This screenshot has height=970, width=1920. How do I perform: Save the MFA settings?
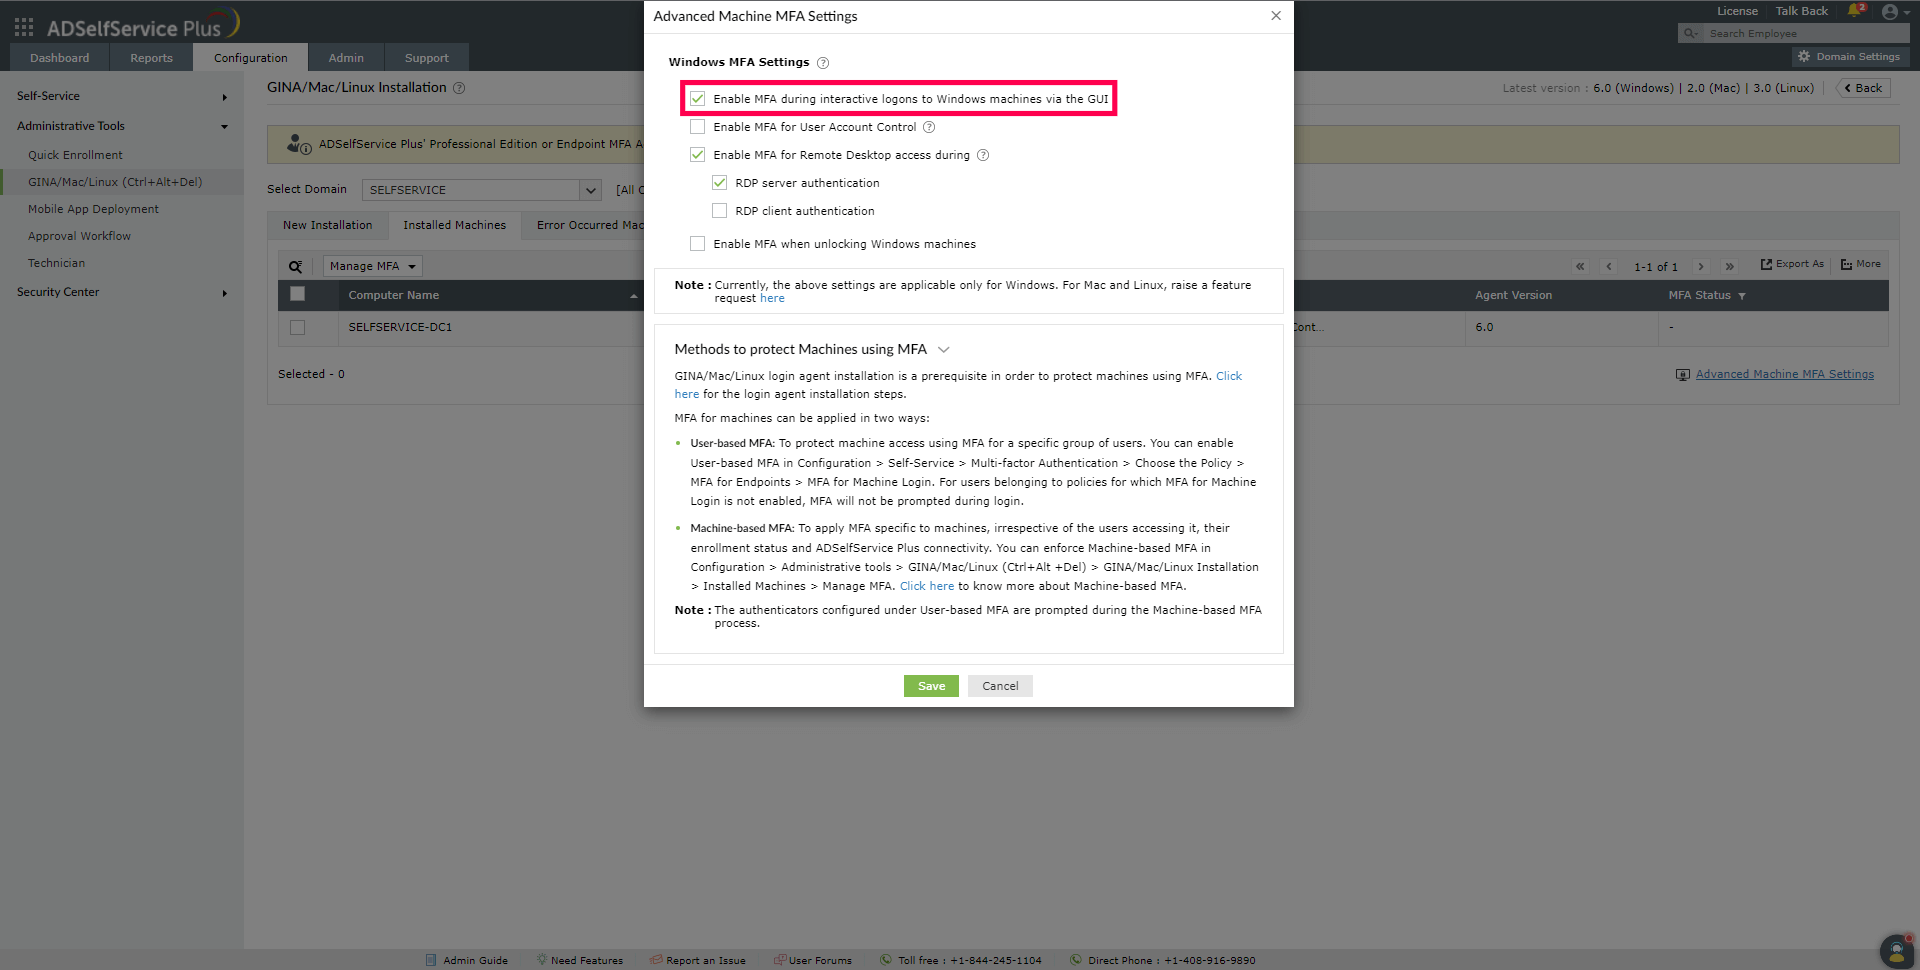(931, 686)
